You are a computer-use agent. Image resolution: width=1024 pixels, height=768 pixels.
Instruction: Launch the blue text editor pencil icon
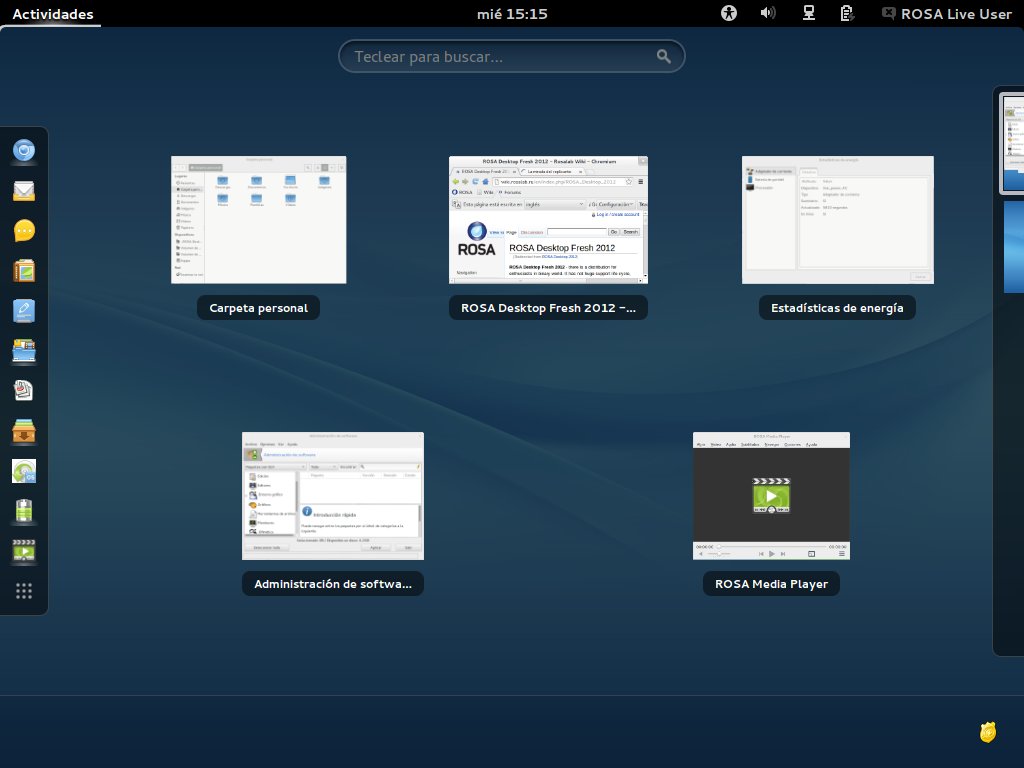tap(24, 311)
